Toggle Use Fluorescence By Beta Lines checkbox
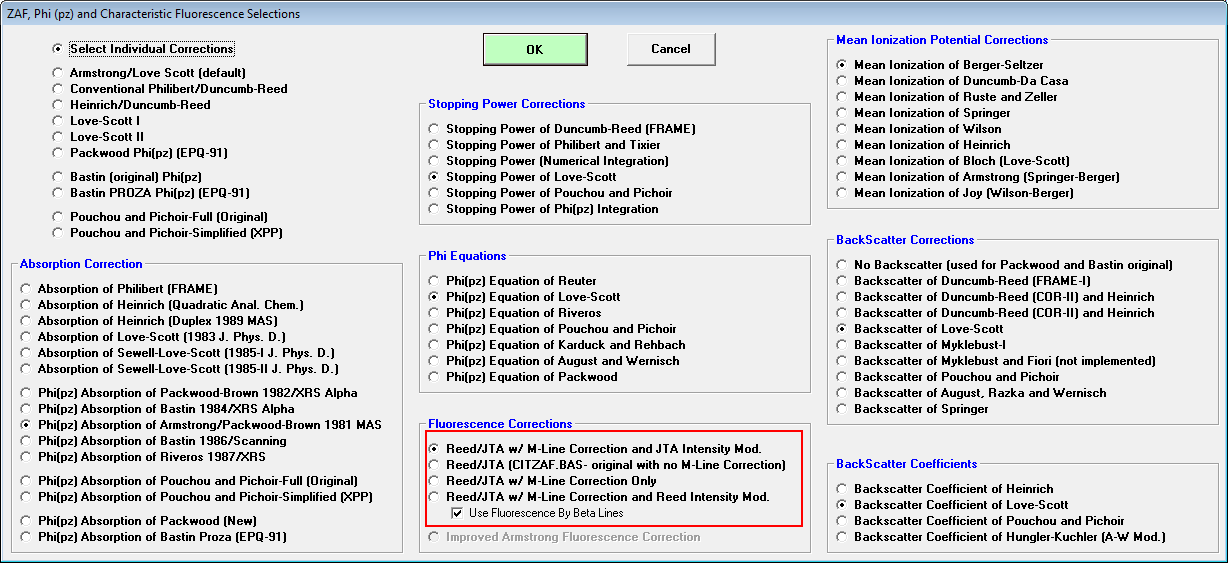The width and height of the screenshot is (1228, 563). (457, 513)
